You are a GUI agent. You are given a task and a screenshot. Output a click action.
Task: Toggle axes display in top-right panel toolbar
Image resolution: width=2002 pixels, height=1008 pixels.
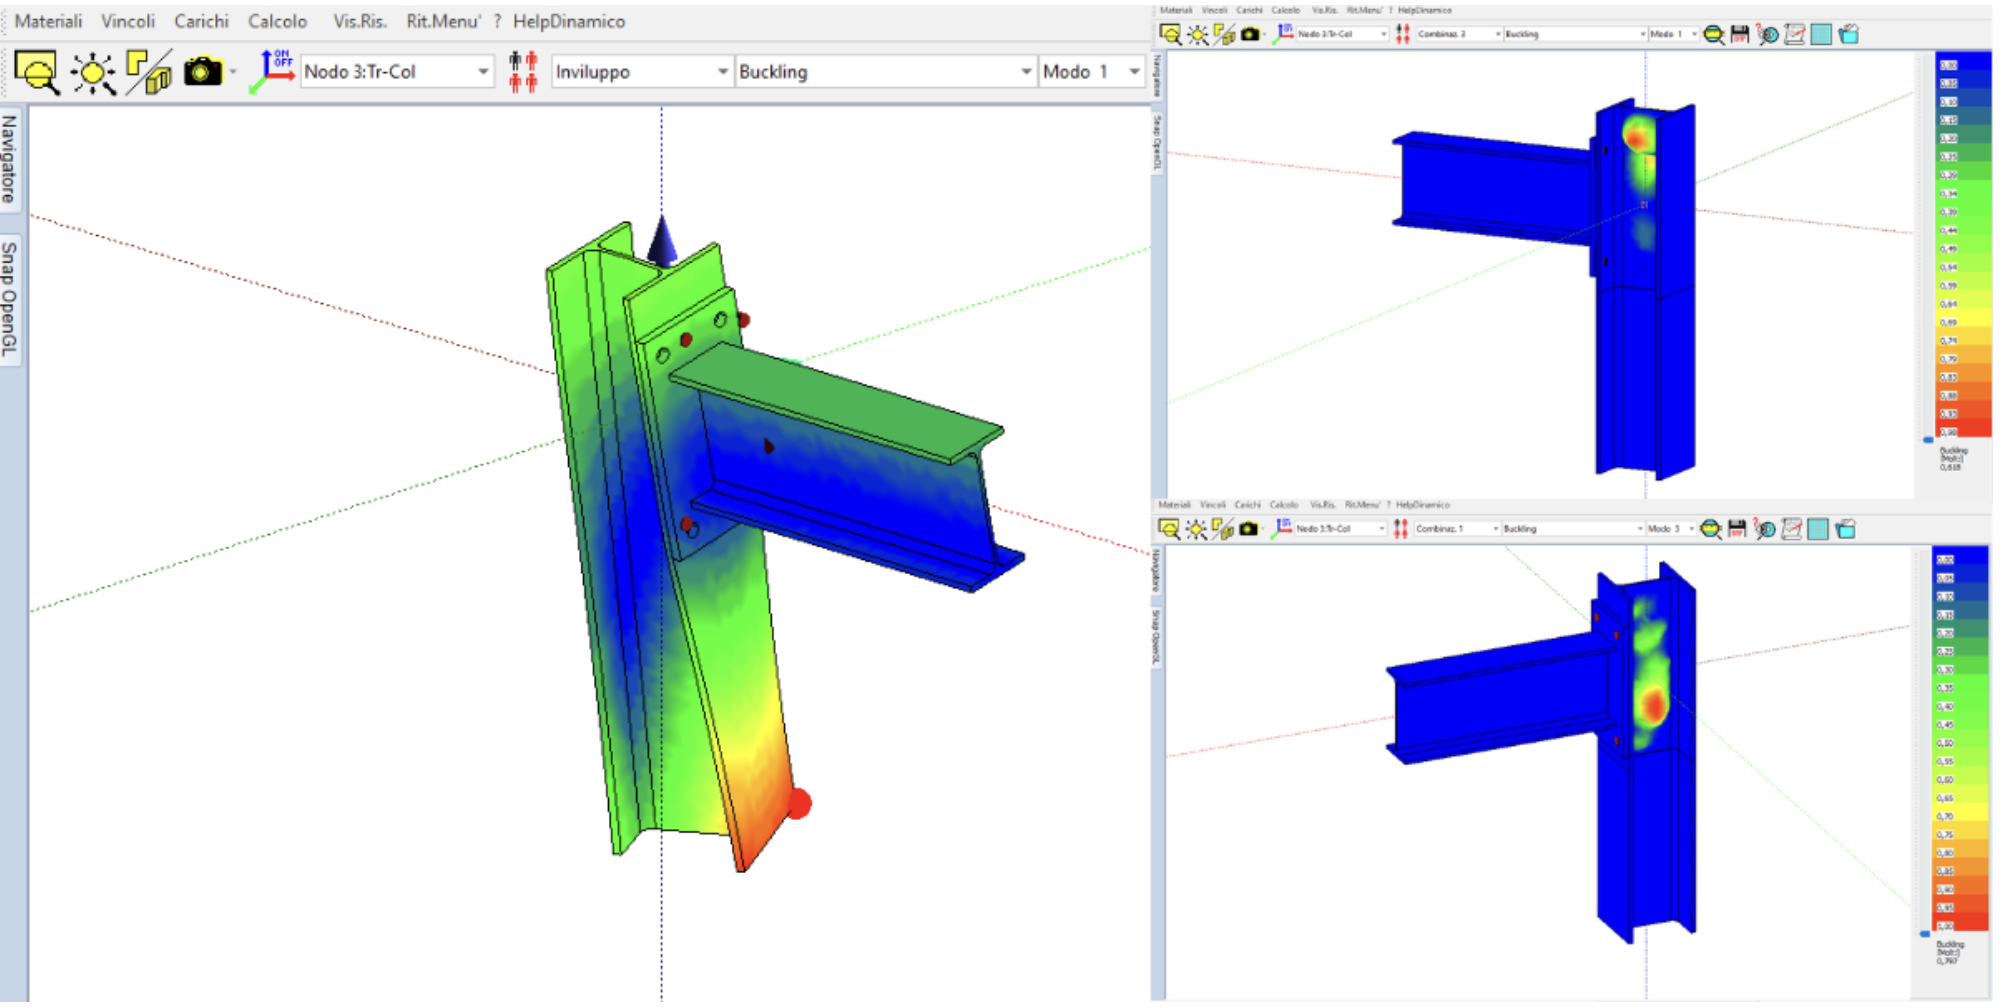point(1284,34)
